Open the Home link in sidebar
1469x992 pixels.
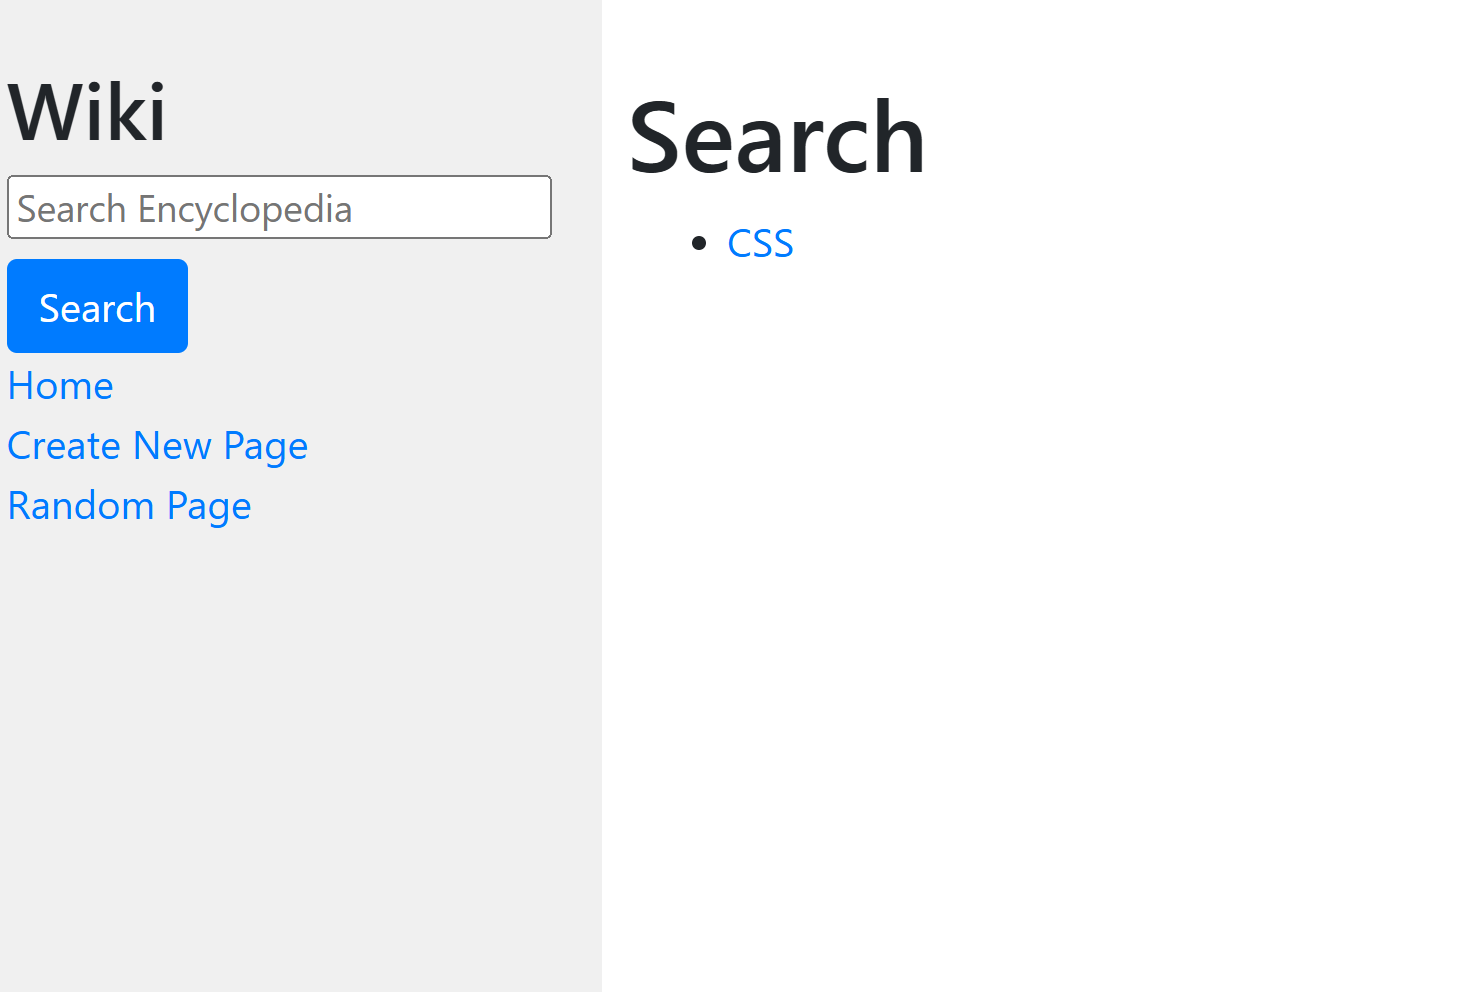click(60, 386)
